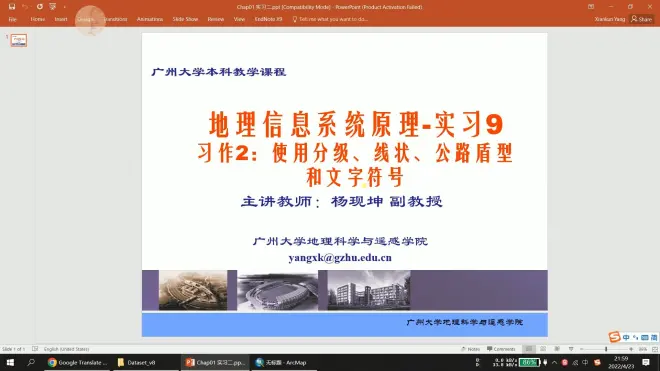Click the battery 86% indicator
Screen dimensions: 660x371
pos(529,363)
